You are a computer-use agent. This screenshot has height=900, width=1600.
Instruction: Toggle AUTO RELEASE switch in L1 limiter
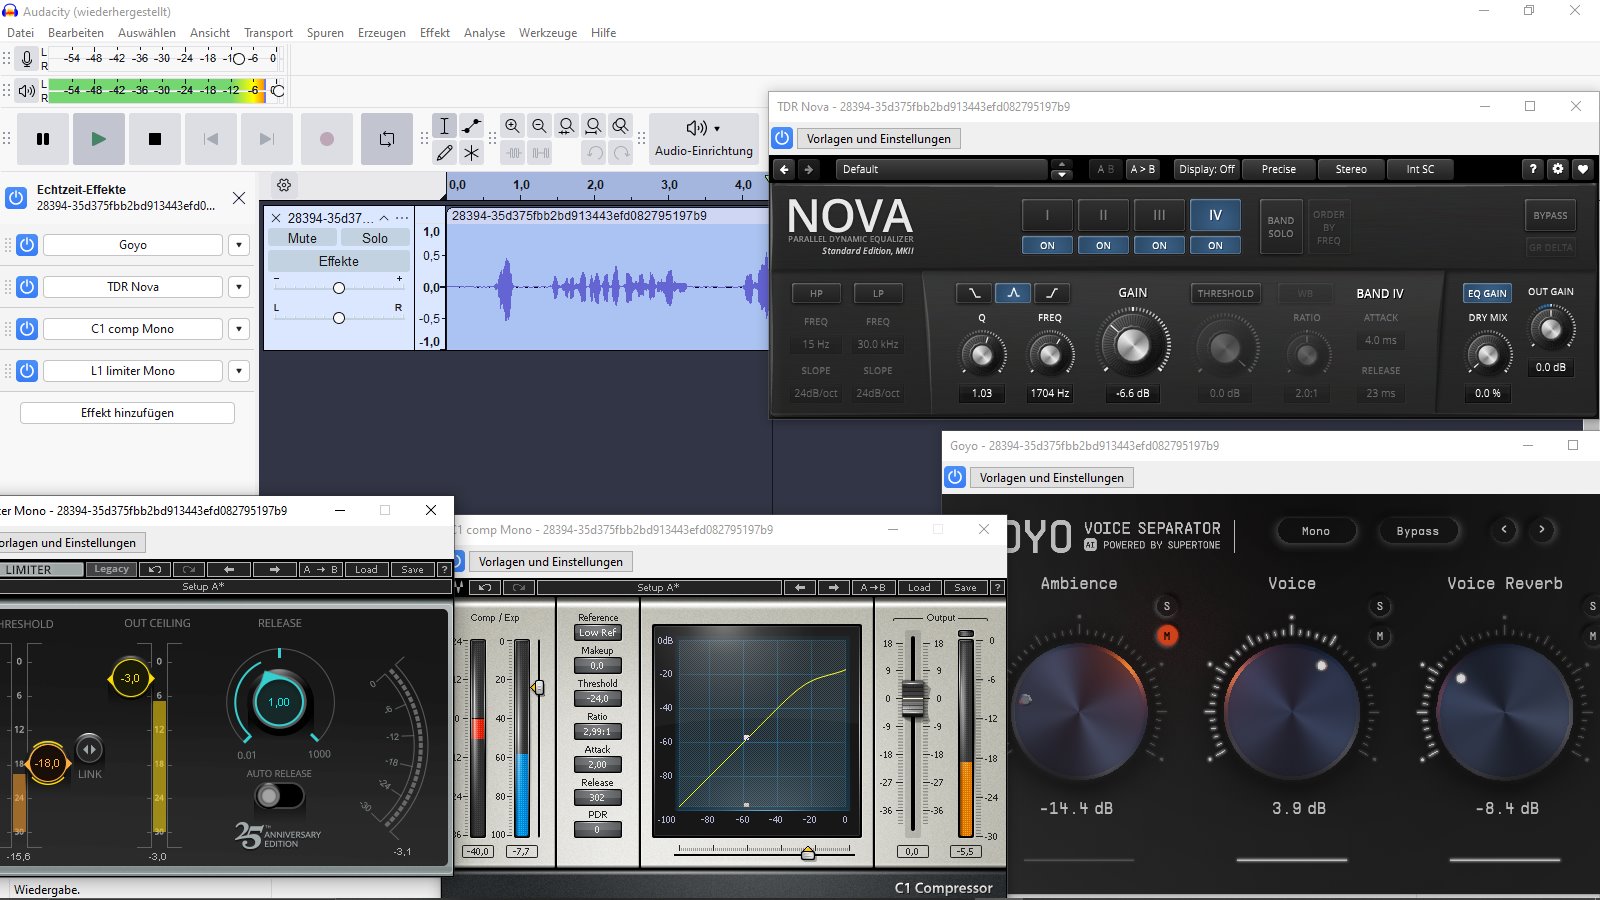(x=278, y=796)
